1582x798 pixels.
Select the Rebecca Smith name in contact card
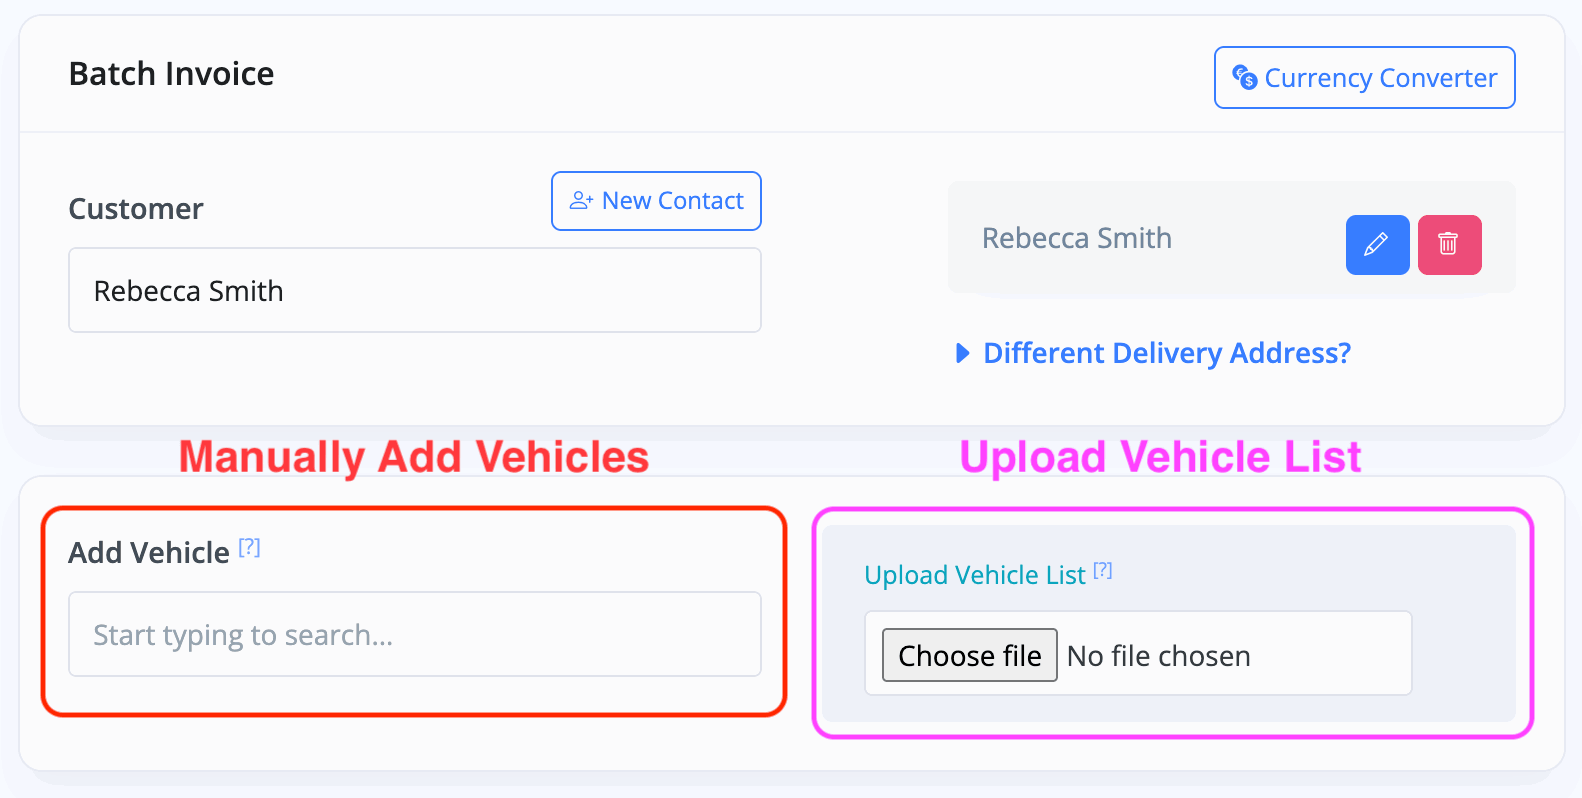(1076, 238)
